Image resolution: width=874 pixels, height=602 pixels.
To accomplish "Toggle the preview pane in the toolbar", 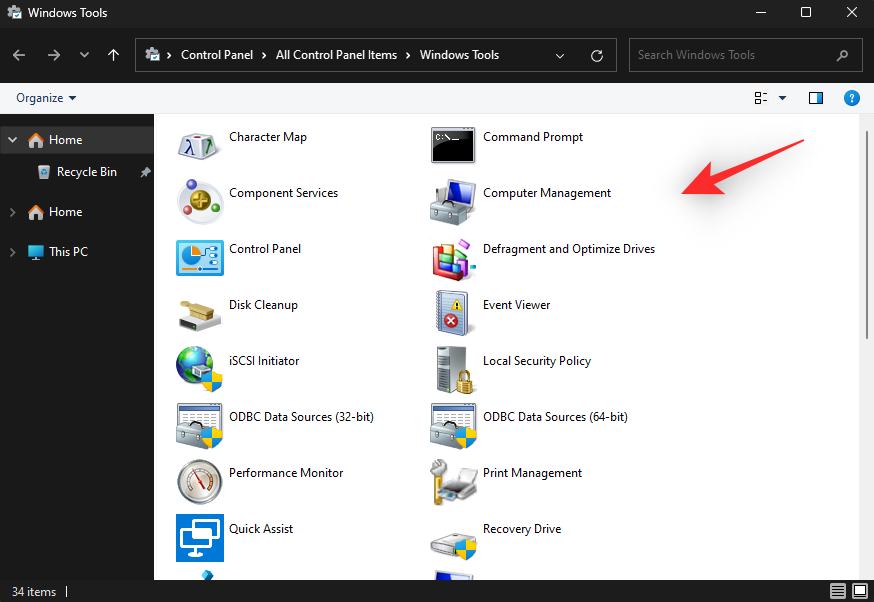I will click(x=815, y=97).
